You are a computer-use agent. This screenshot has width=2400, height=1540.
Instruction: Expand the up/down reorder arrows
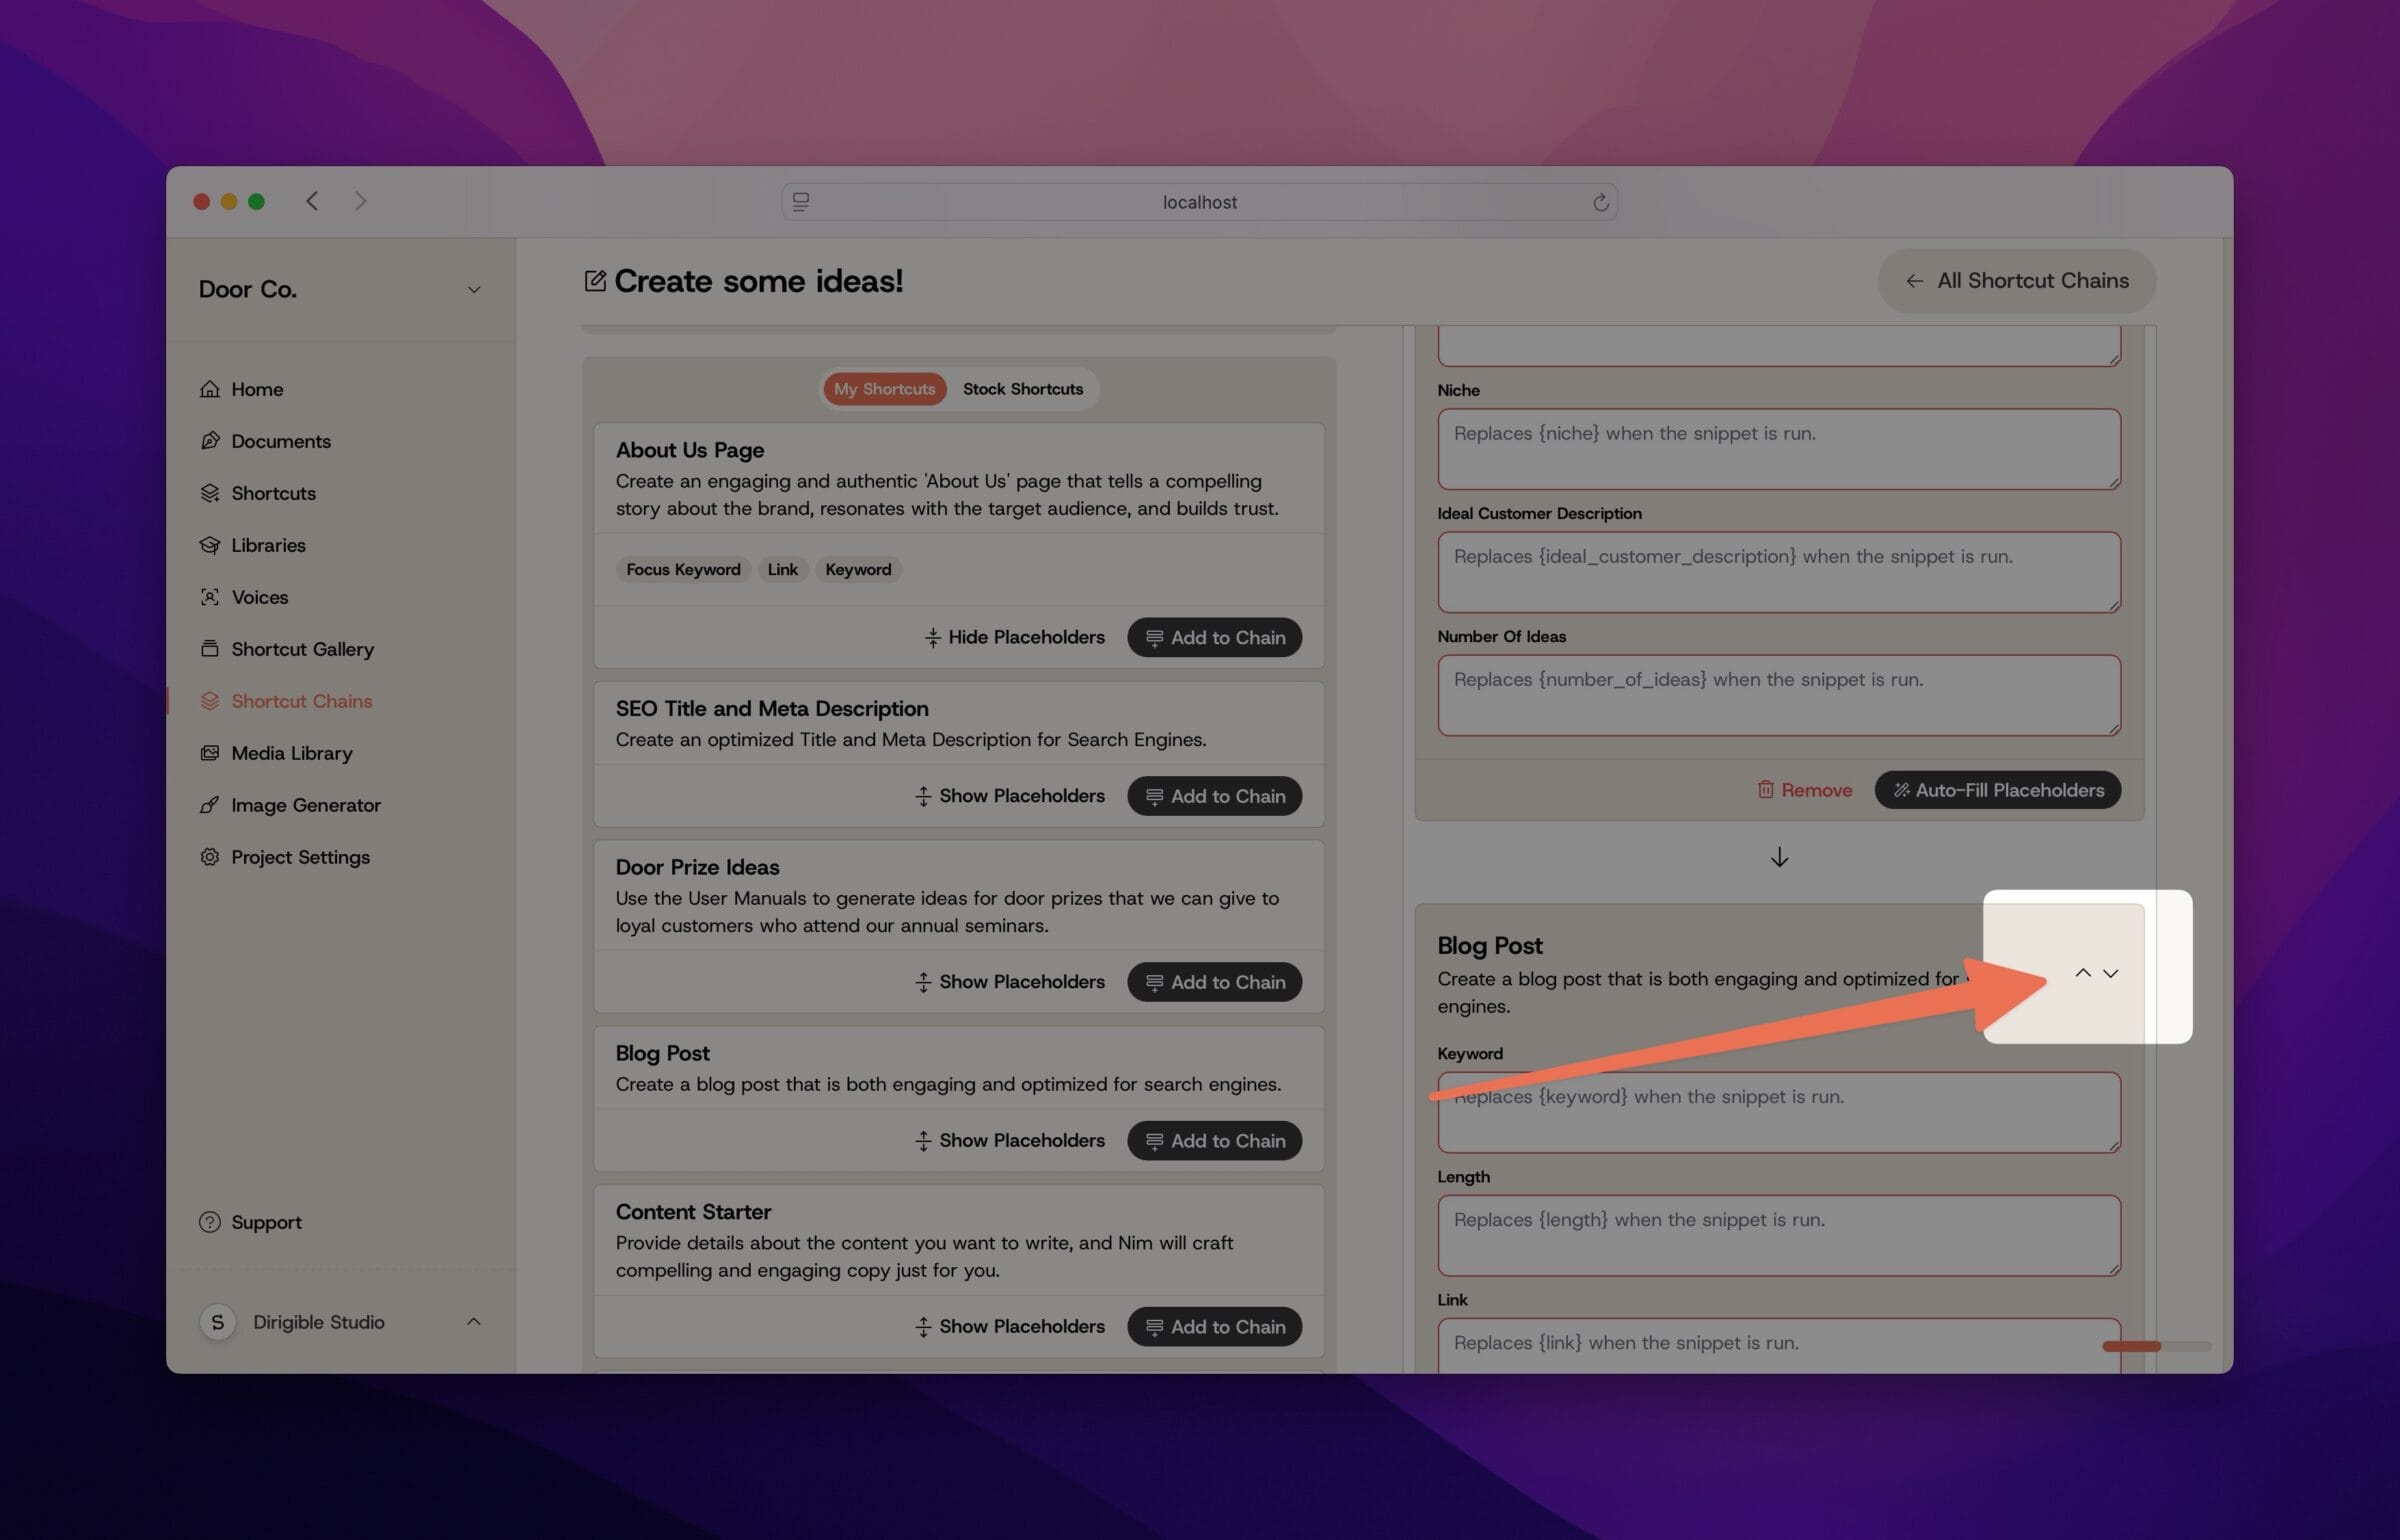[x=2096, y=971]
